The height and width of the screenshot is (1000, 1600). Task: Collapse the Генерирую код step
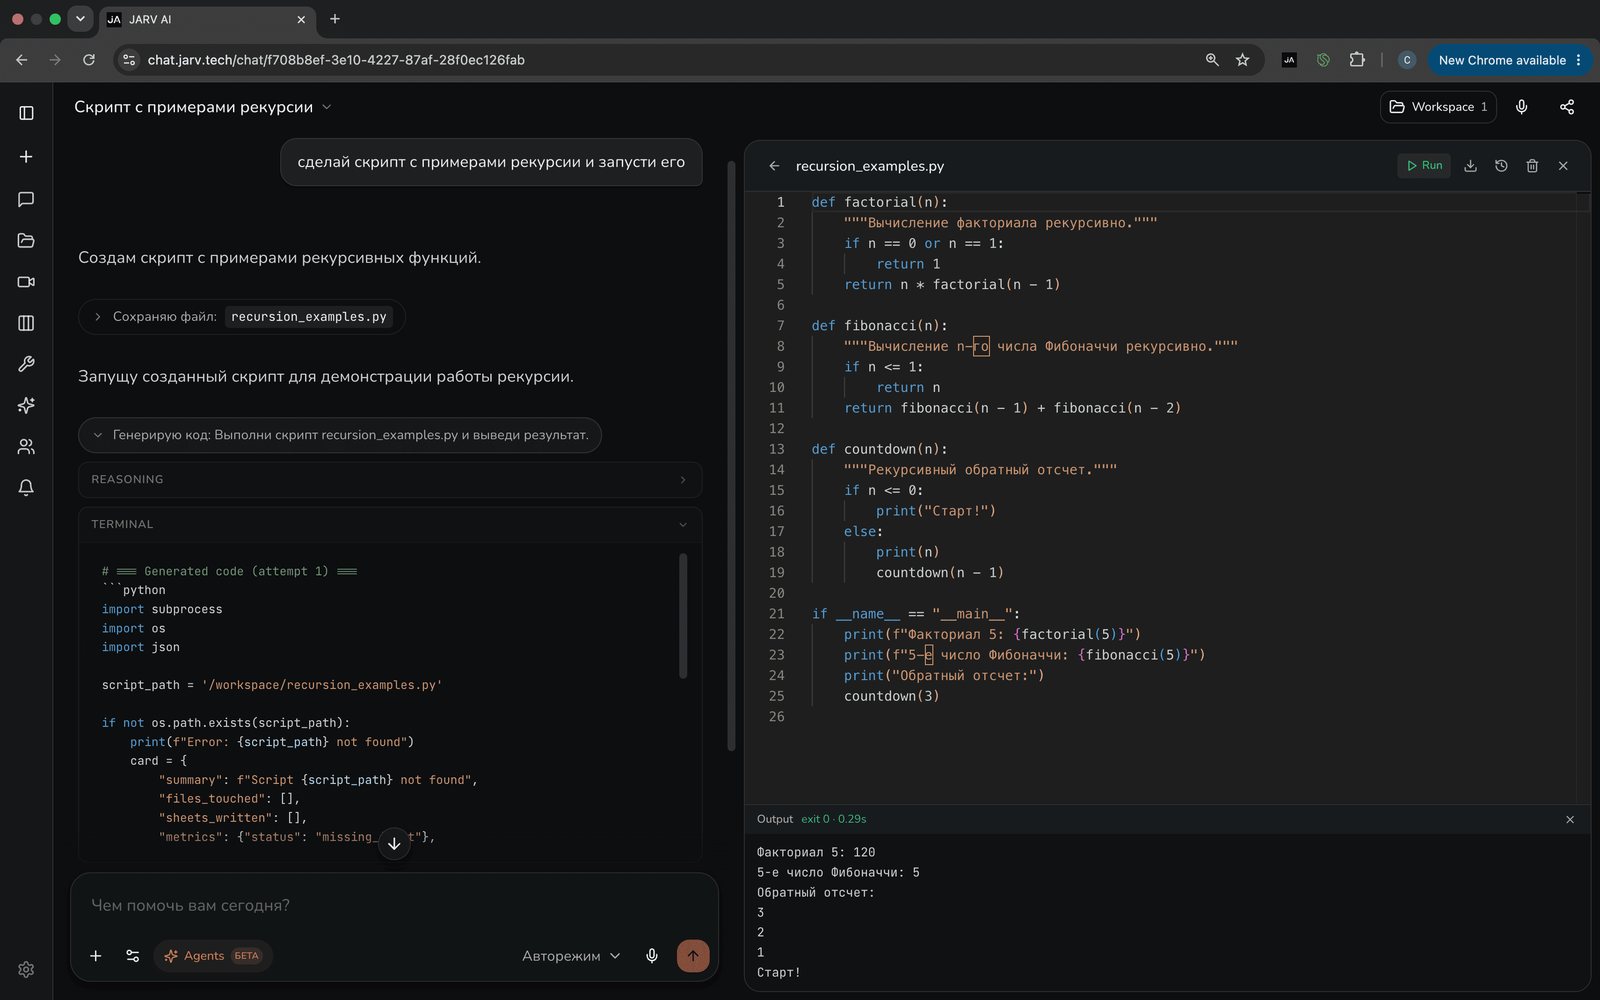pos(340,435)
